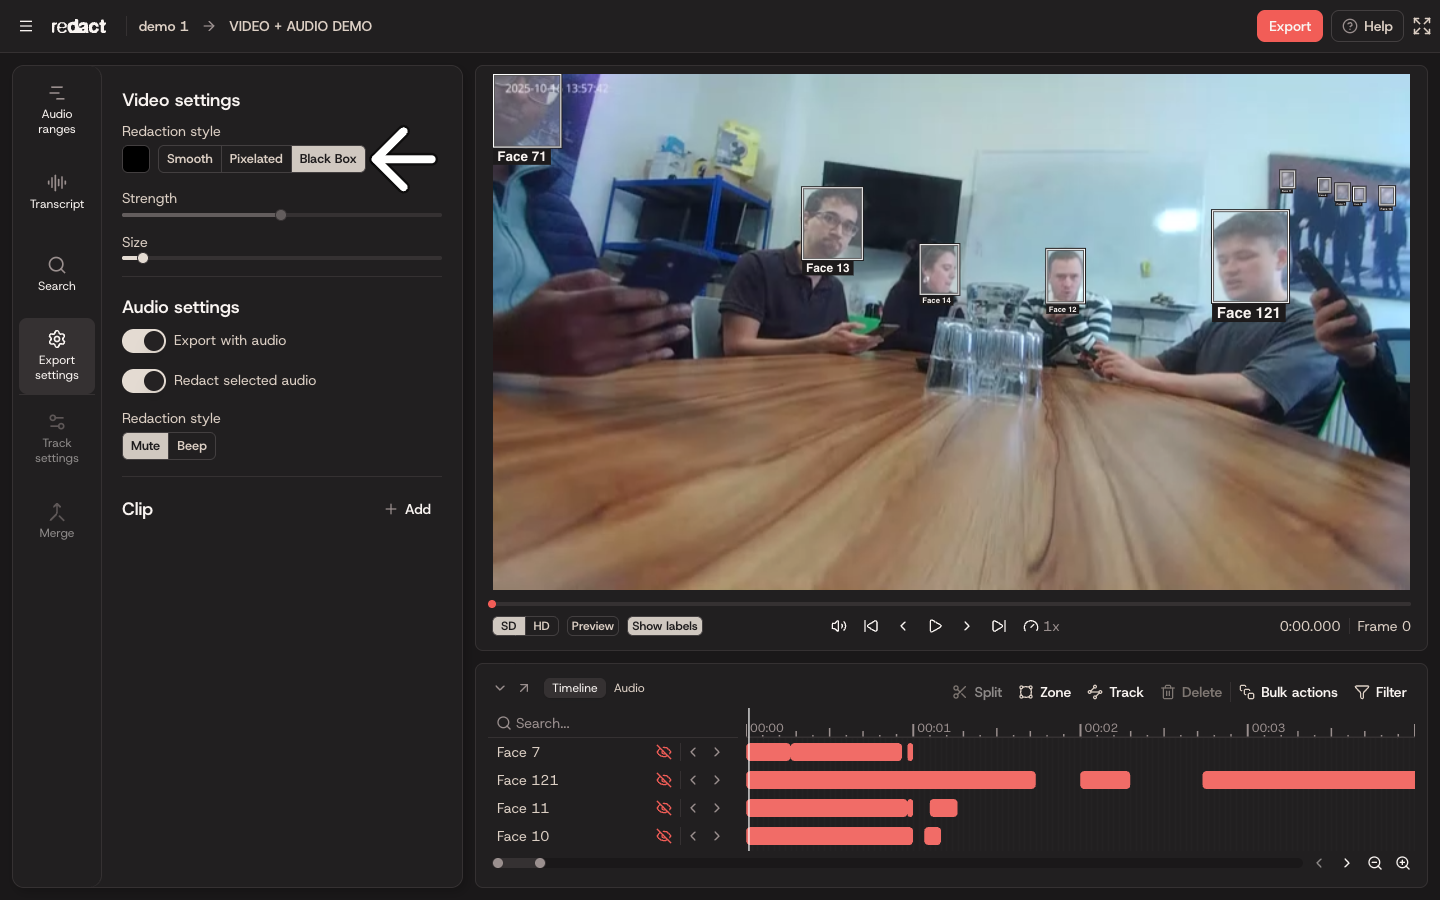Select the Timeline tab
This screenshot has height=900, width=1440.
[x=575, y=688]
